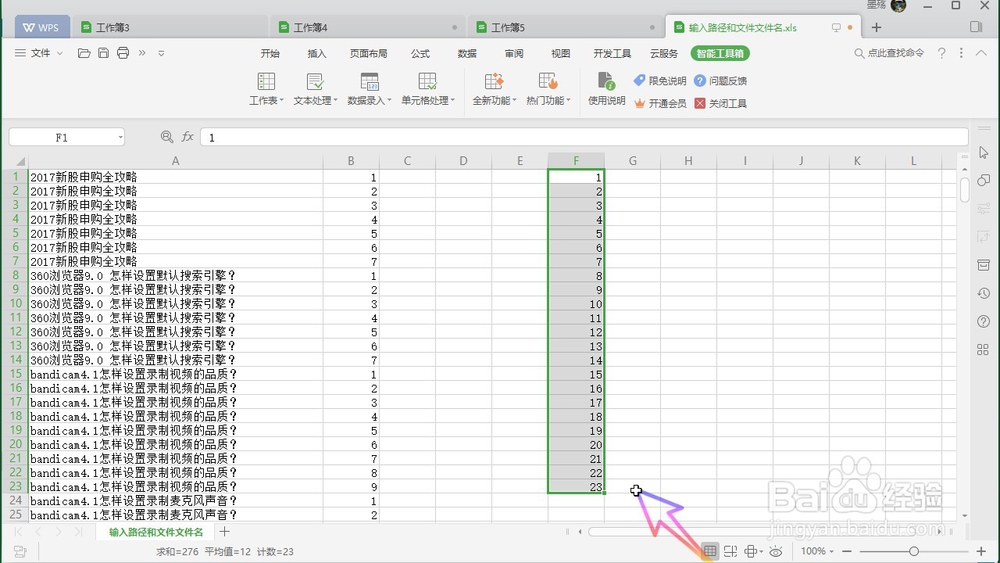1000x563 pixels.
Task: Toggle reading mode crosshair icon
Action: coord(753,551)
